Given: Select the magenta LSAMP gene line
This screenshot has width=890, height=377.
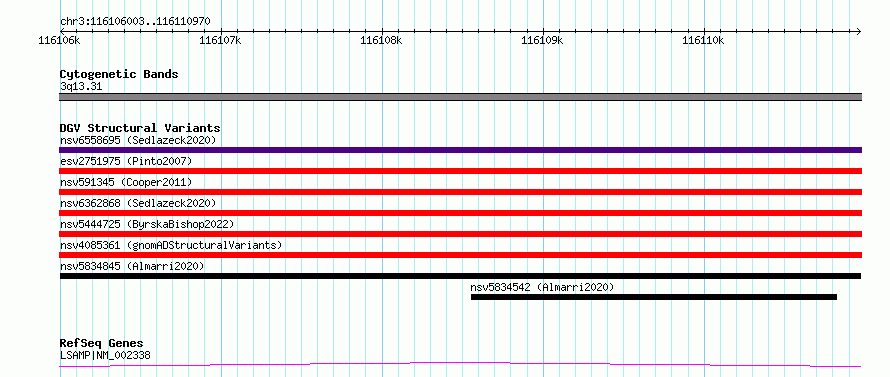Looking at the screenshot, I should (x=460, y=365).
